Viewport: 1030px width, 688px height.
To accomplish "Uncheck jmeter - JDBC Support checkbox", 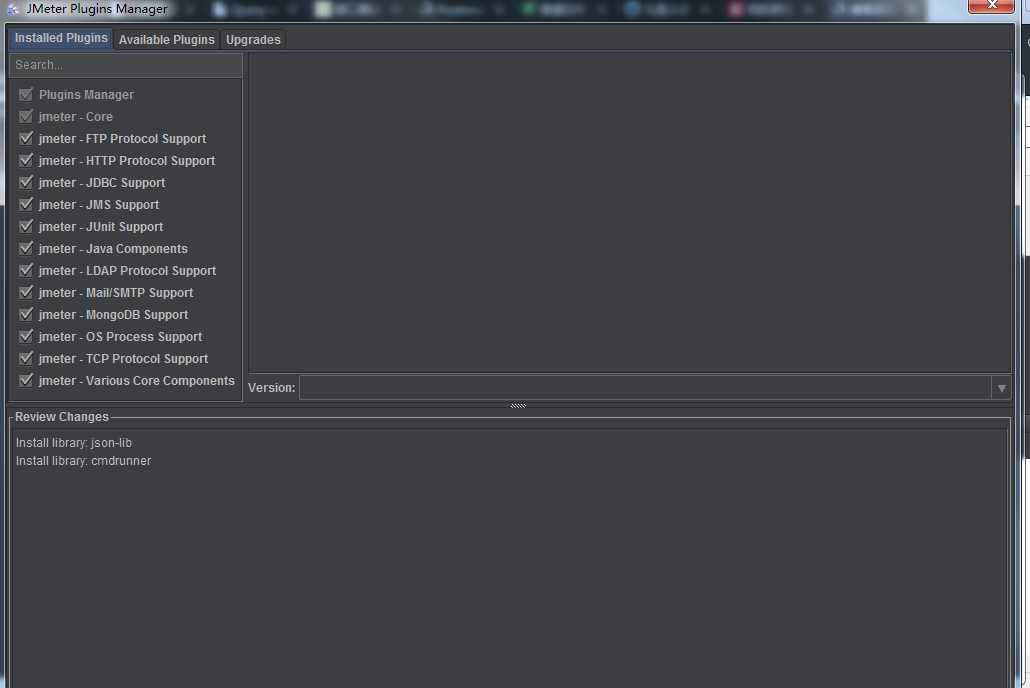I will (26, 182).
